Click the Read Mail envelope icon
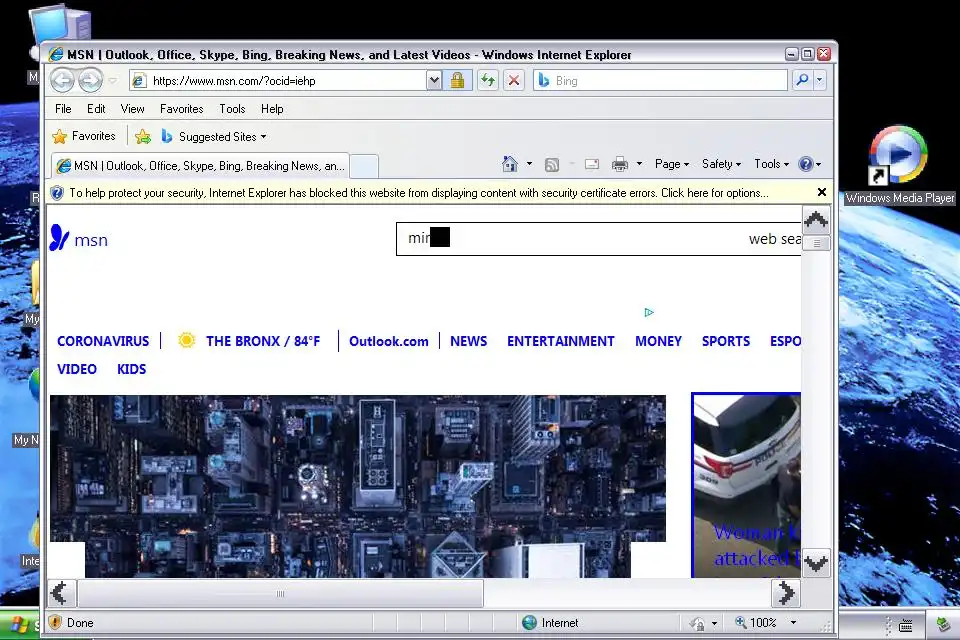The height and width of the screenshot is (640, 960). [591, 164]
